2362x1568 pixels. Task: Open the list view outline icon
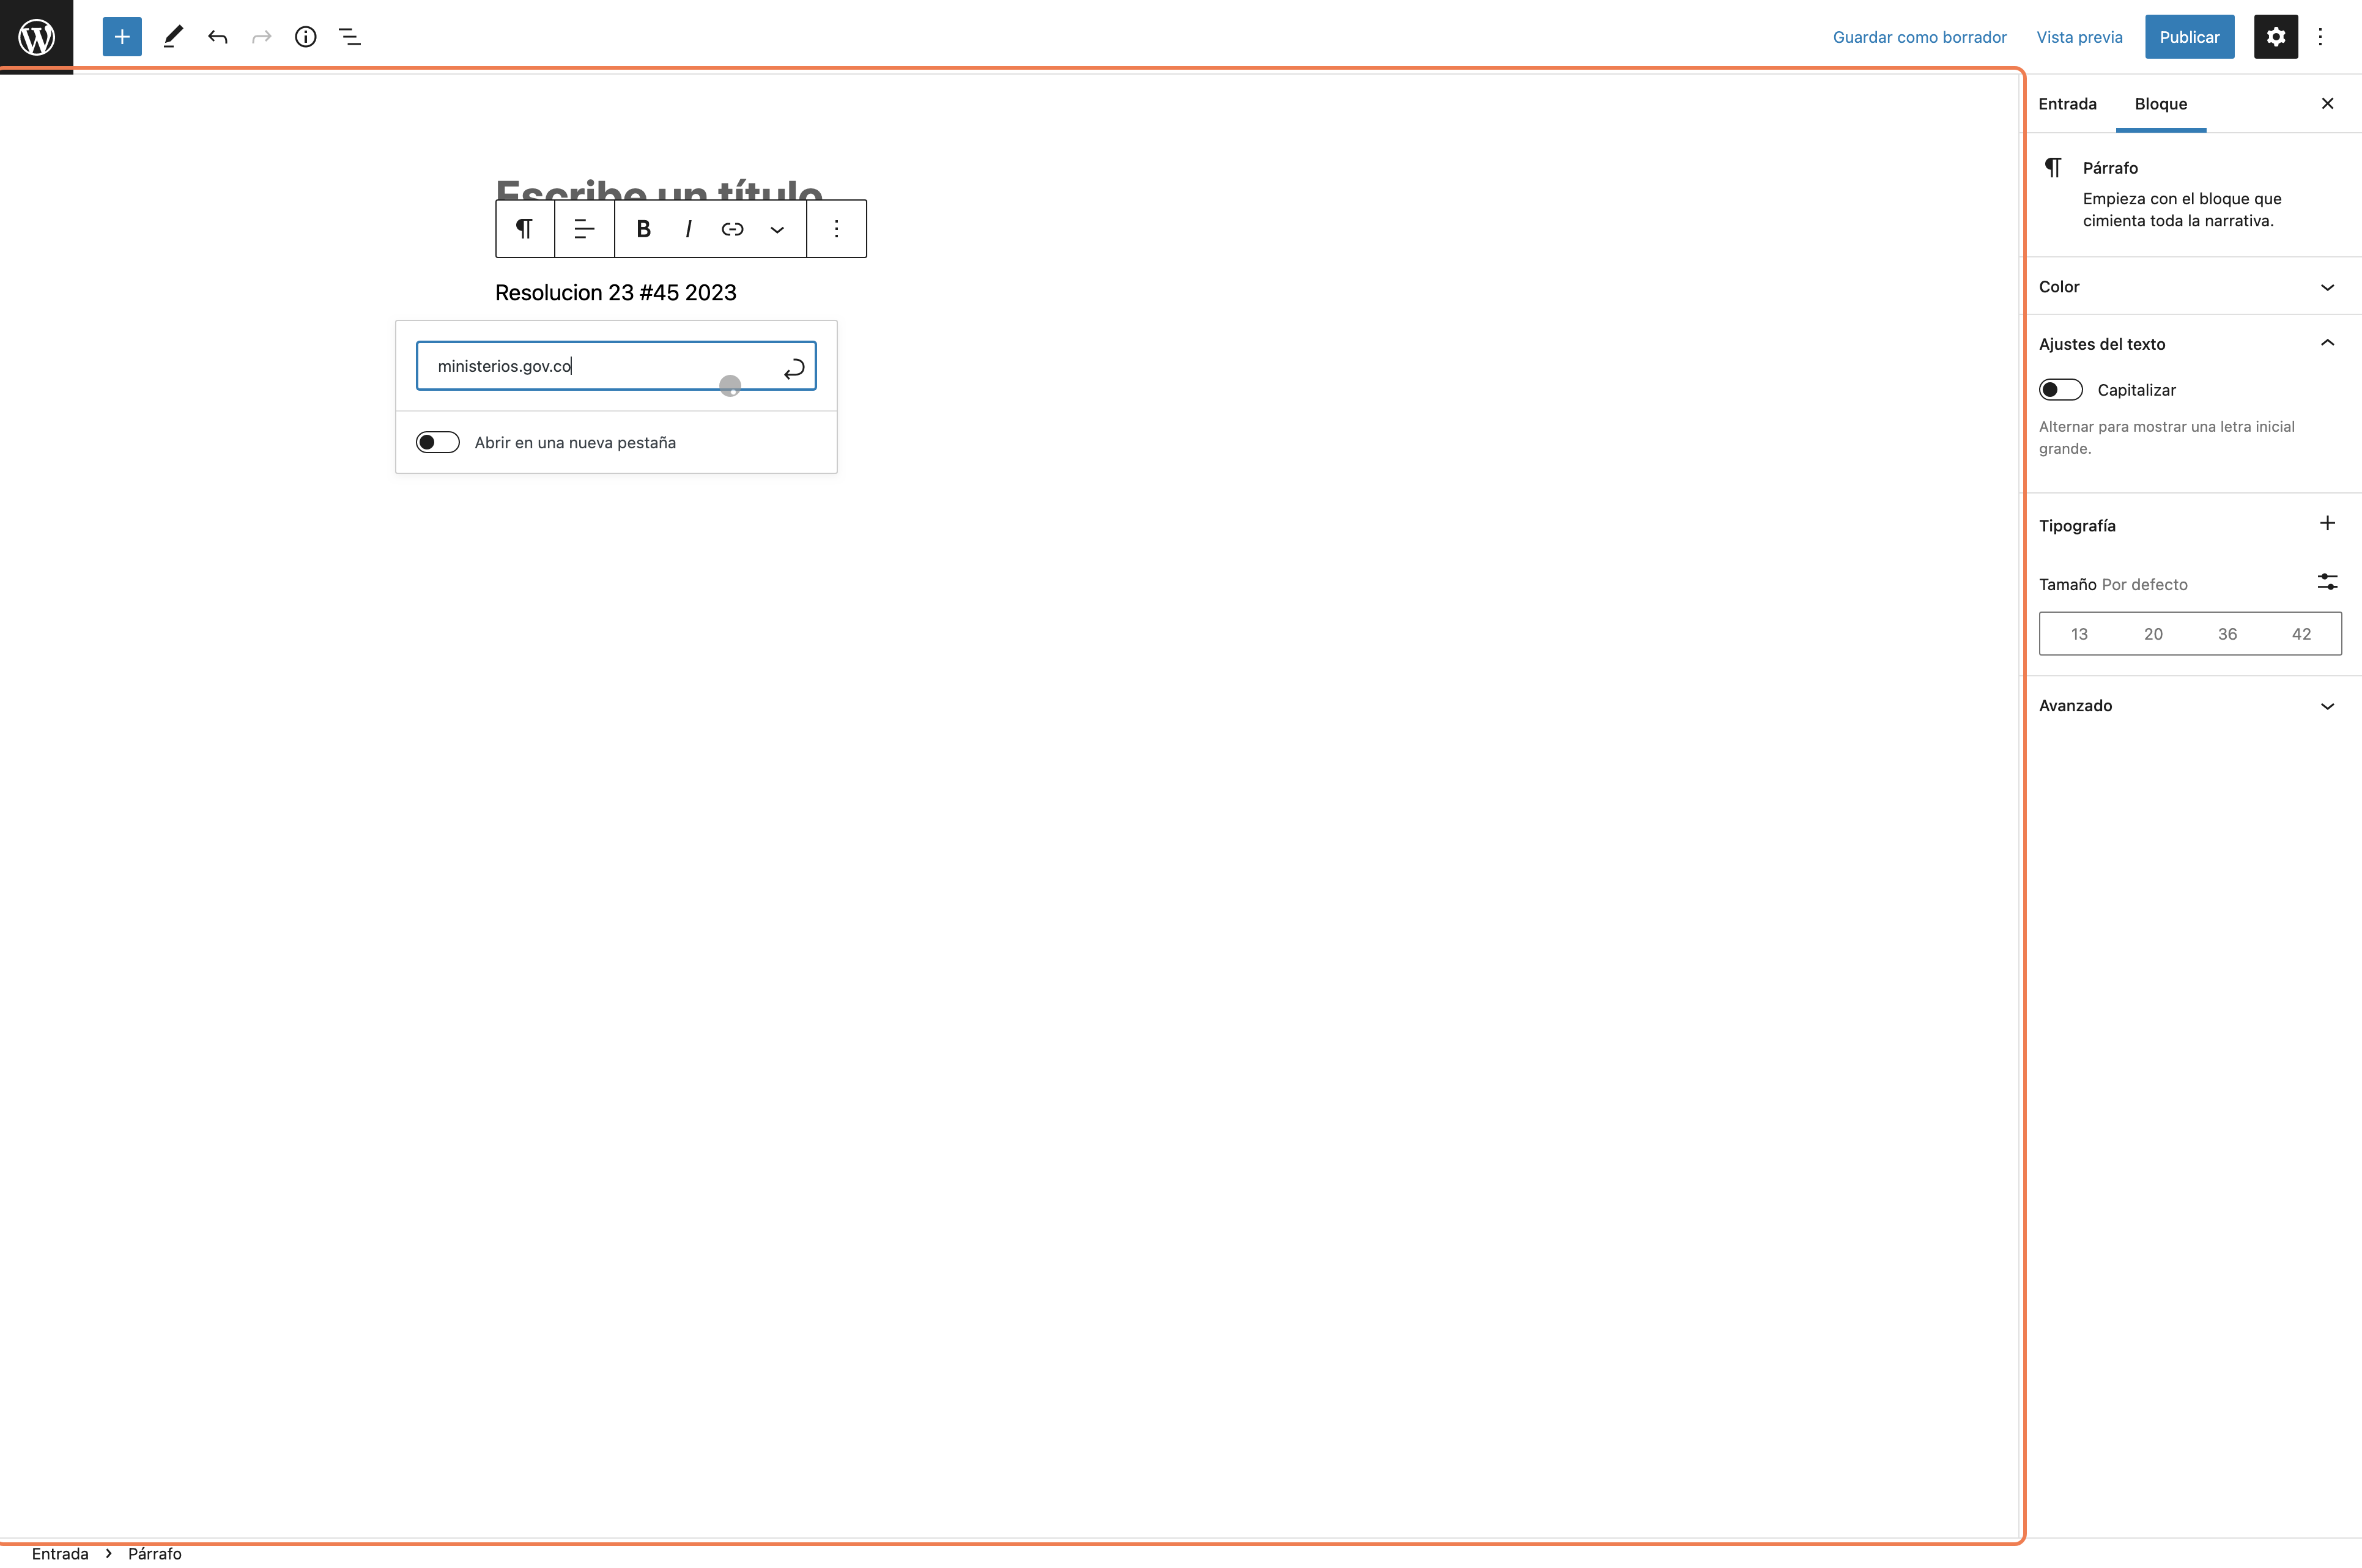[349, 37]
